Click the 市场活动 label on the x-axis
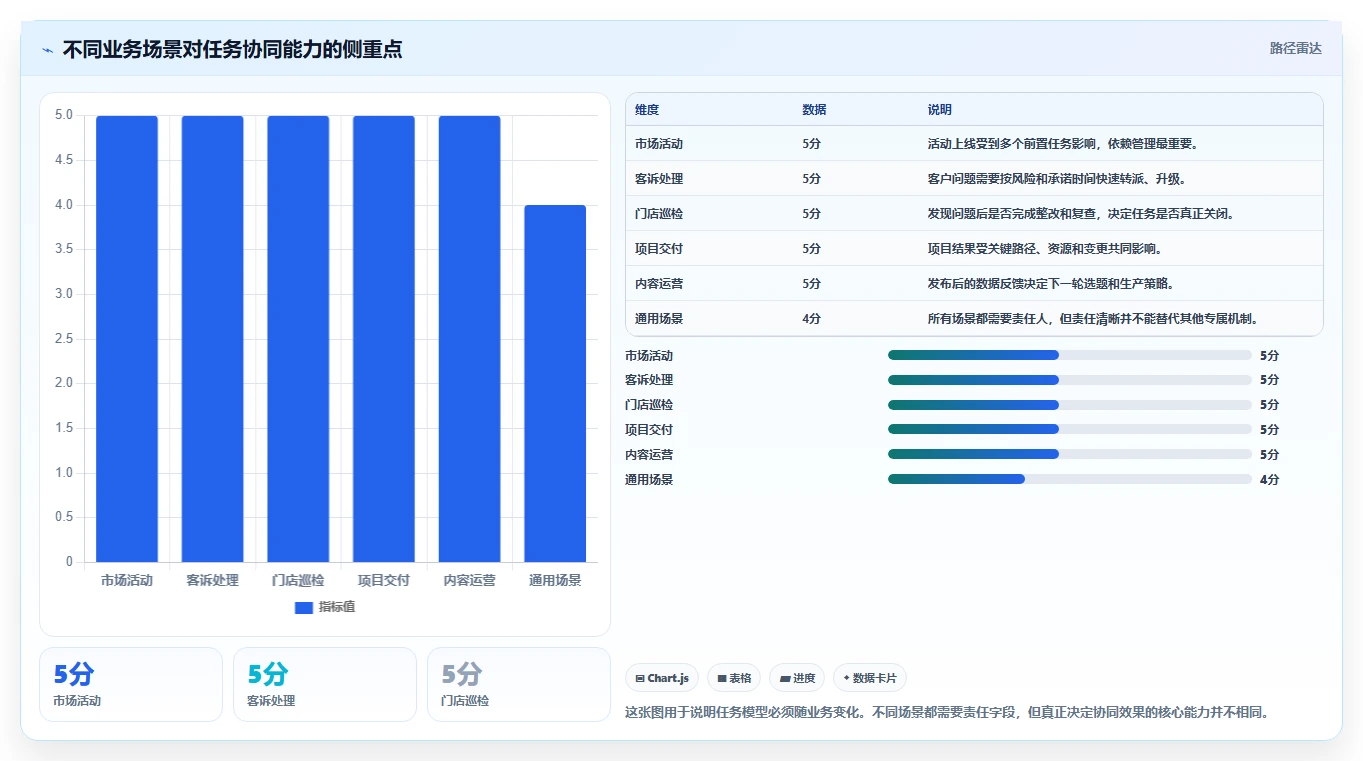 click(x=127, y=580)
